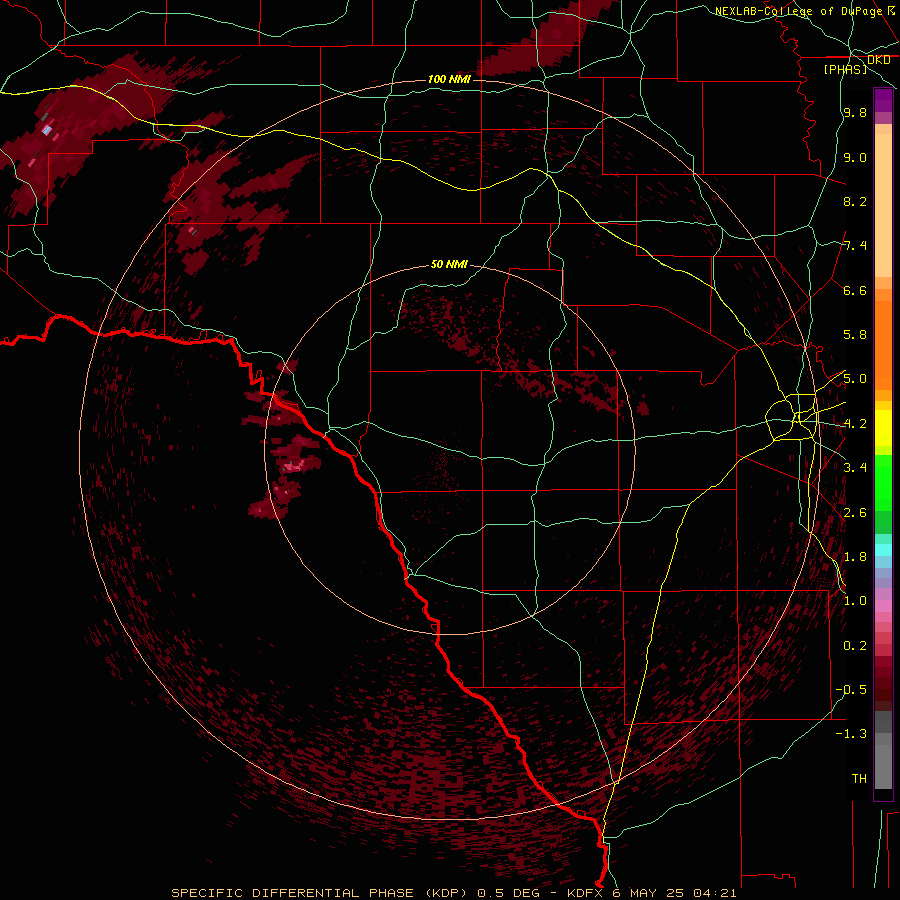The height and width of the screenshot is (900, 900).
Task: Click the 7.4 scale label
Action: coord(855,246)
